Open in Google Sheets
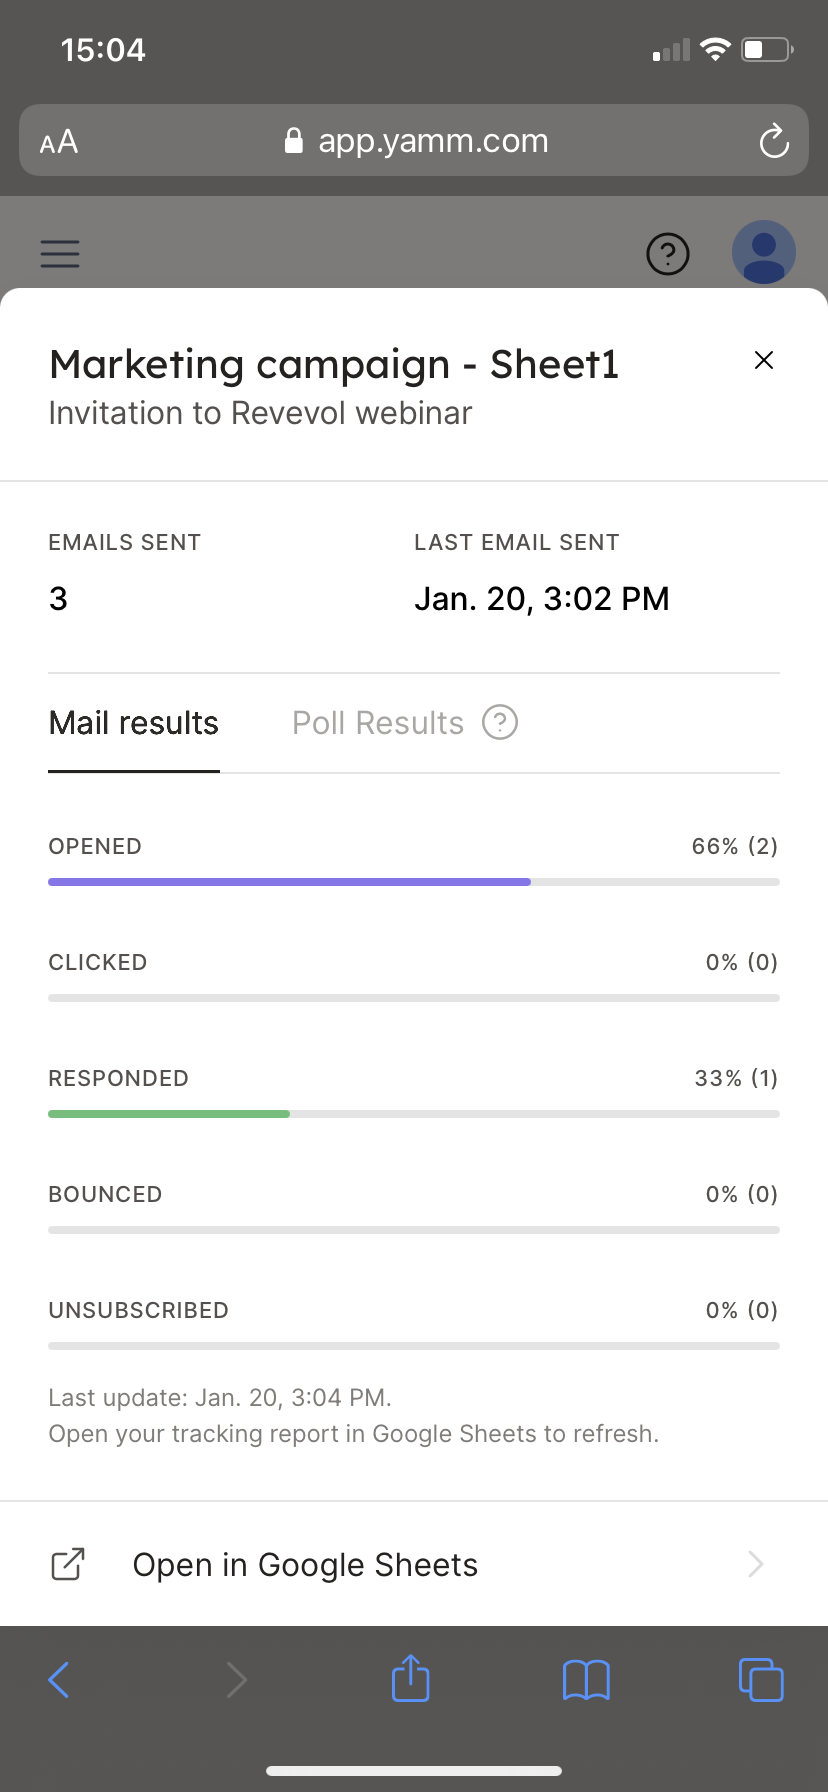Image resolution: width=828 pixels, height=1792 pixels. (x=305, y=1565)
